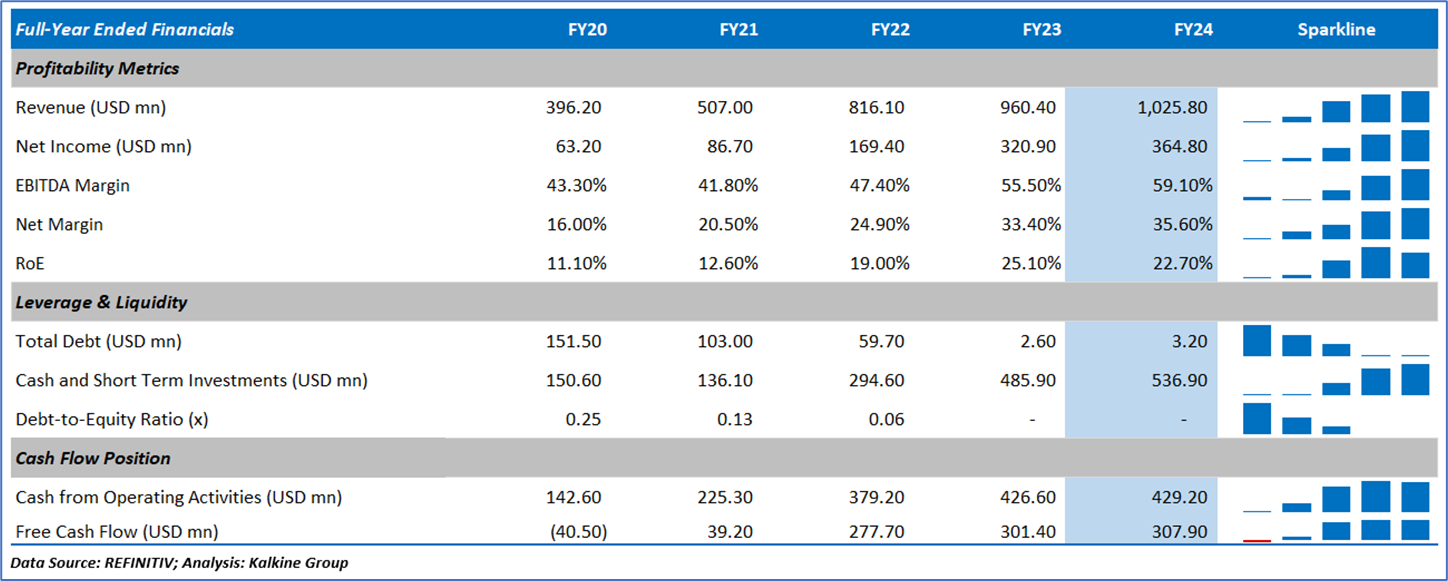Click the Leverage & Liquidity section heading
The image size is (1448, 581).
102,302
